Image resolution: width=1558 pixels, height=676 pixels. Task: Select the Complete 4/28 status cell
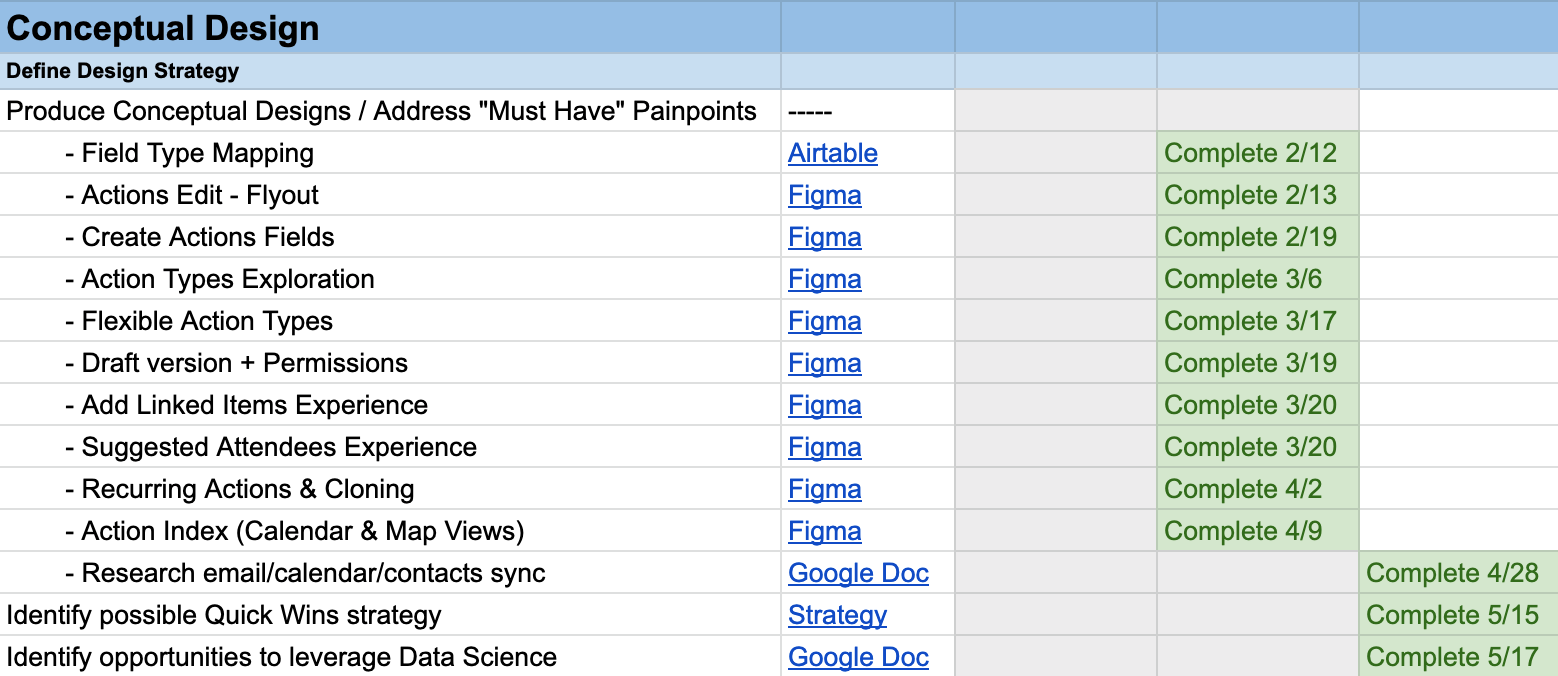coord(1457,573)
